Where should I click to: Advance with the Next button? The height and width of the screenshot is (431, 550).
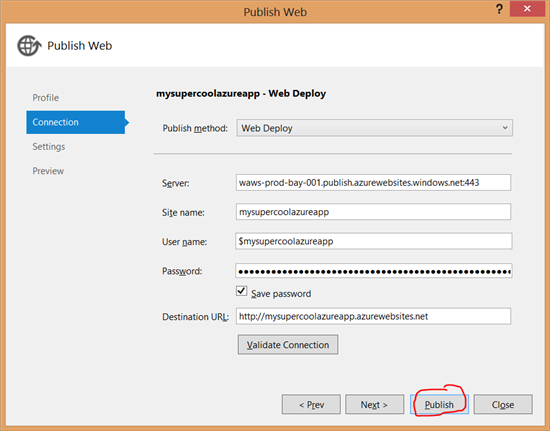[374, 404]
